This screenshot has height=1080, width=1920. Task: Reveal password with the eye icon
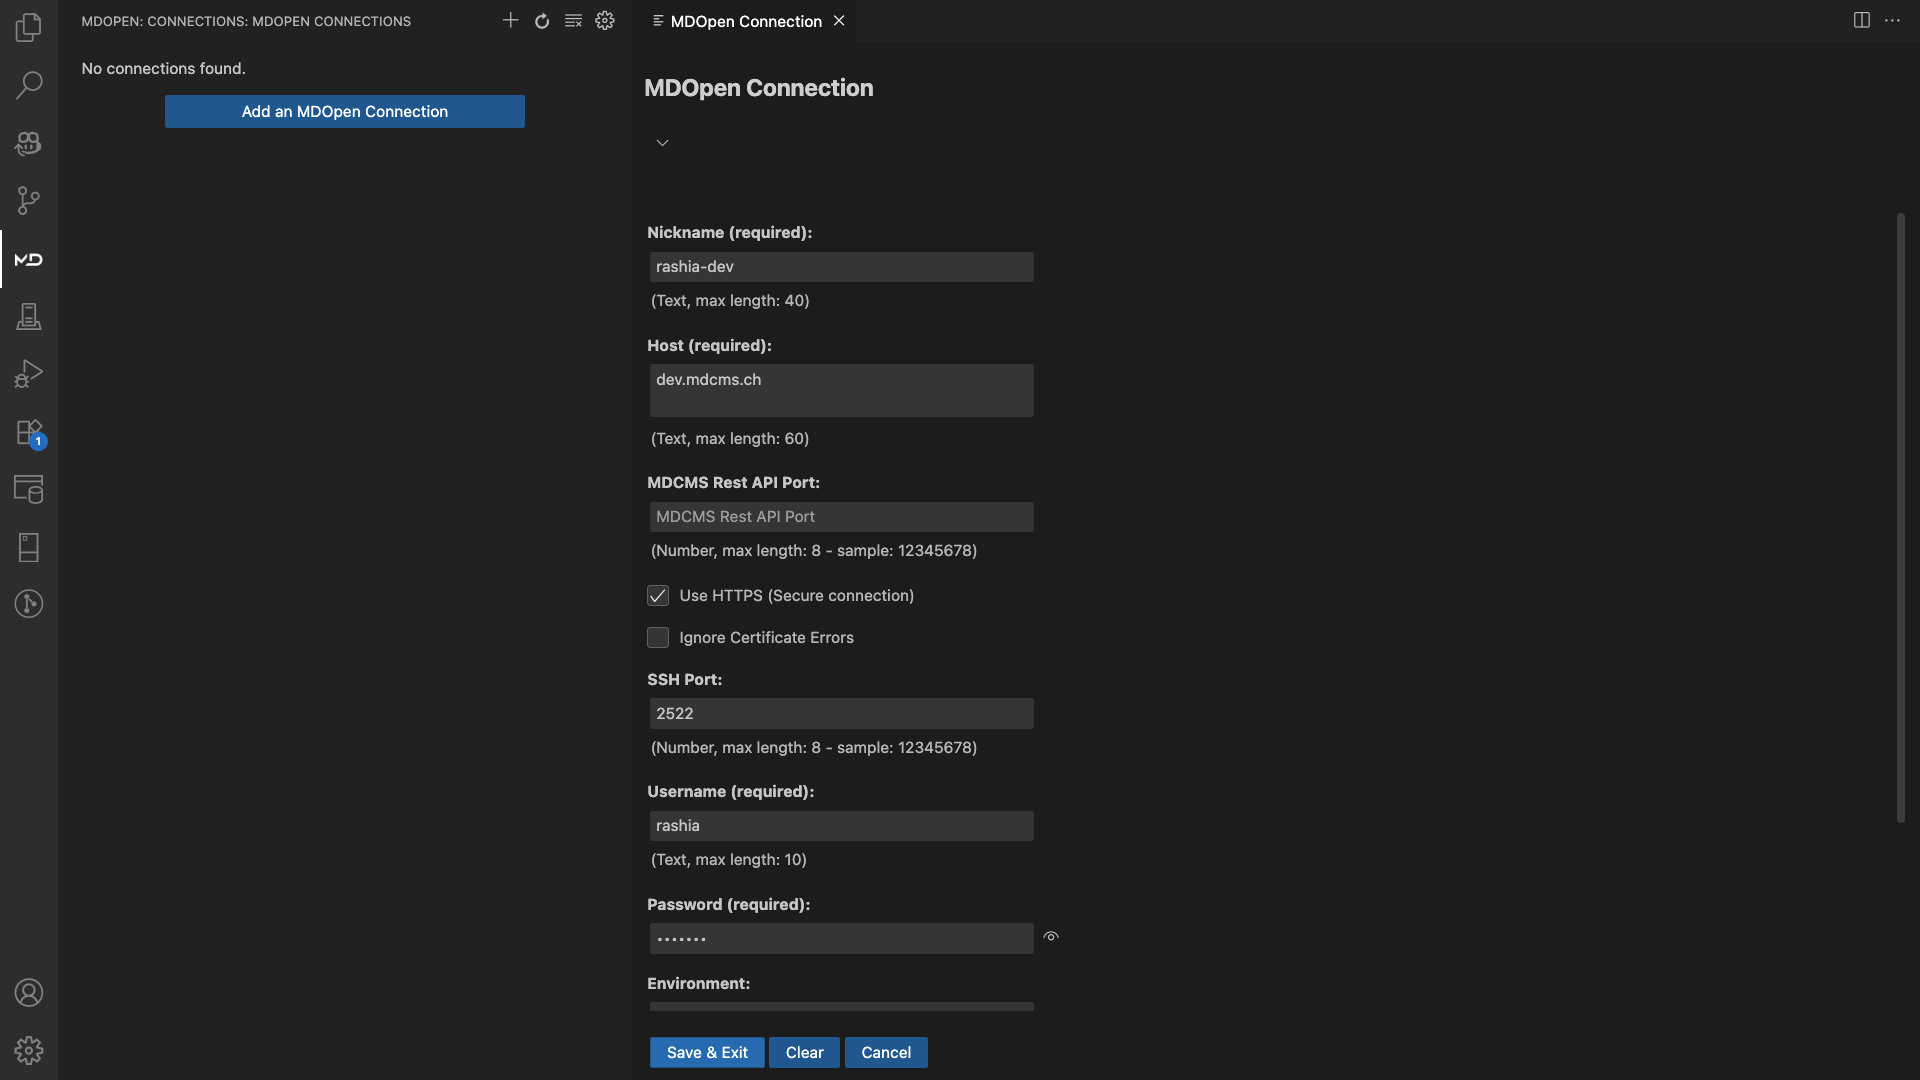coord(1051,937)
